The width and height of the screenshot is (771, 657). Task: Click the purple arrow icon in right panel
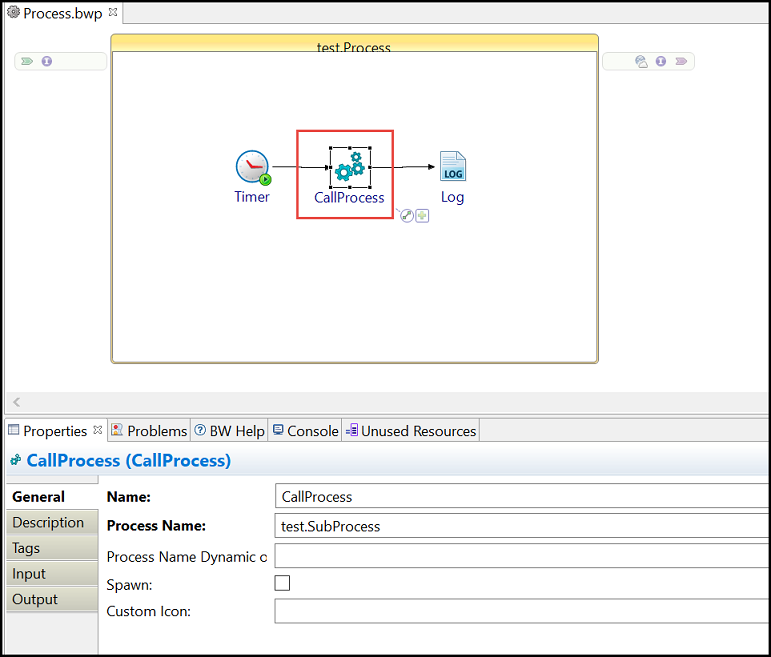(x=681, y=61)
